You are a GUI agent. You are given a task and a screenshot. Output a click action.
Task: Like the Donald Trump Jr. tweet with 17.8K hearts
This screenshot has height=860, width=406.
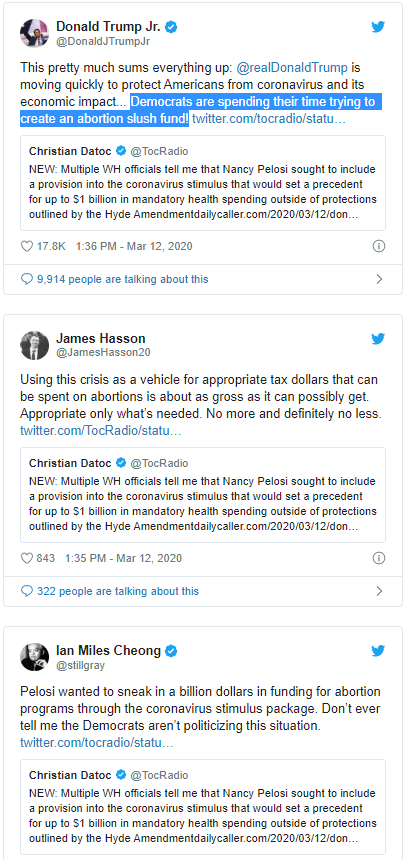click(x=27, y=246)
